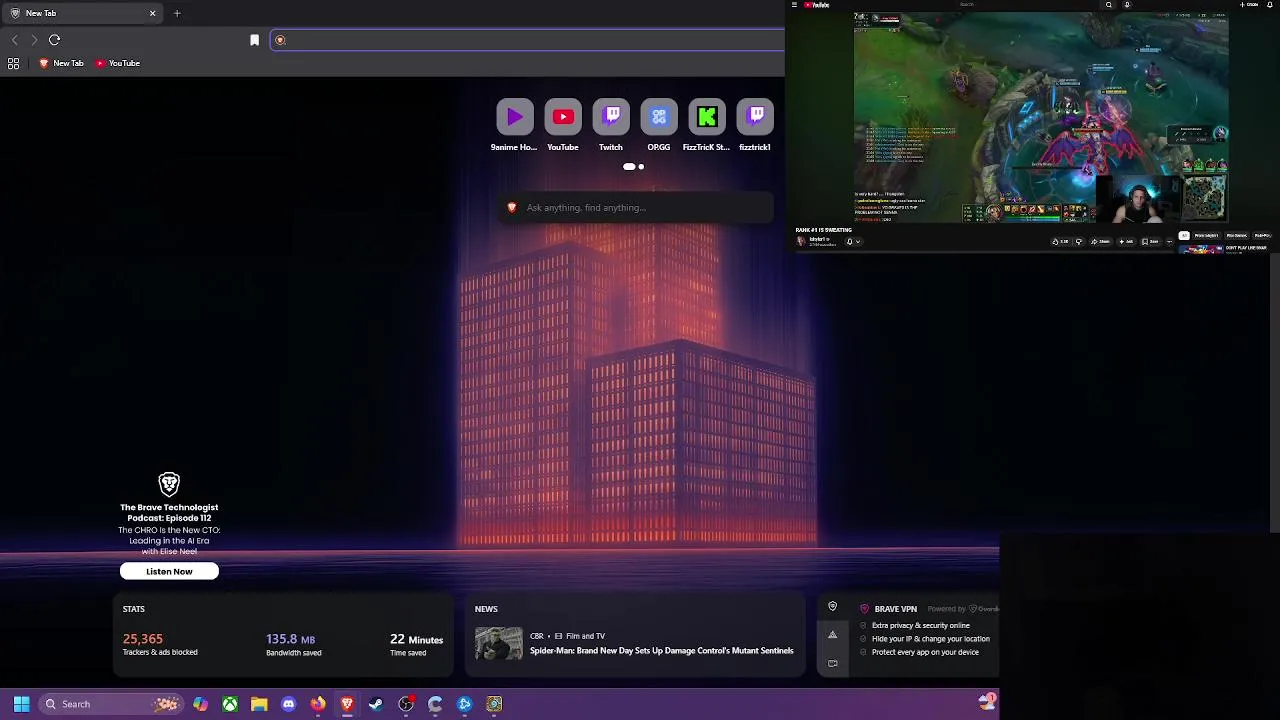The image size is (1280, 720).
Task: Click the bookmark icon beside address bar
Action: click(254, 40)
